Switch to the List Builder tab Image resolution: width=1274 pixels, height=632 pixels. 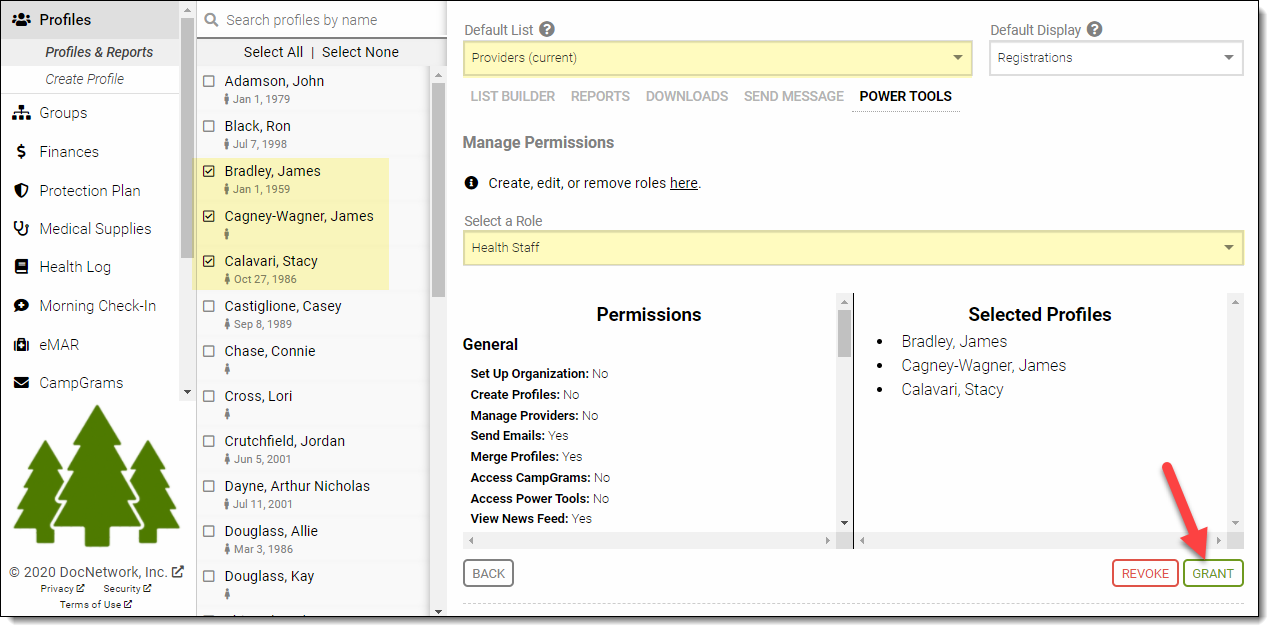(512, 97)
